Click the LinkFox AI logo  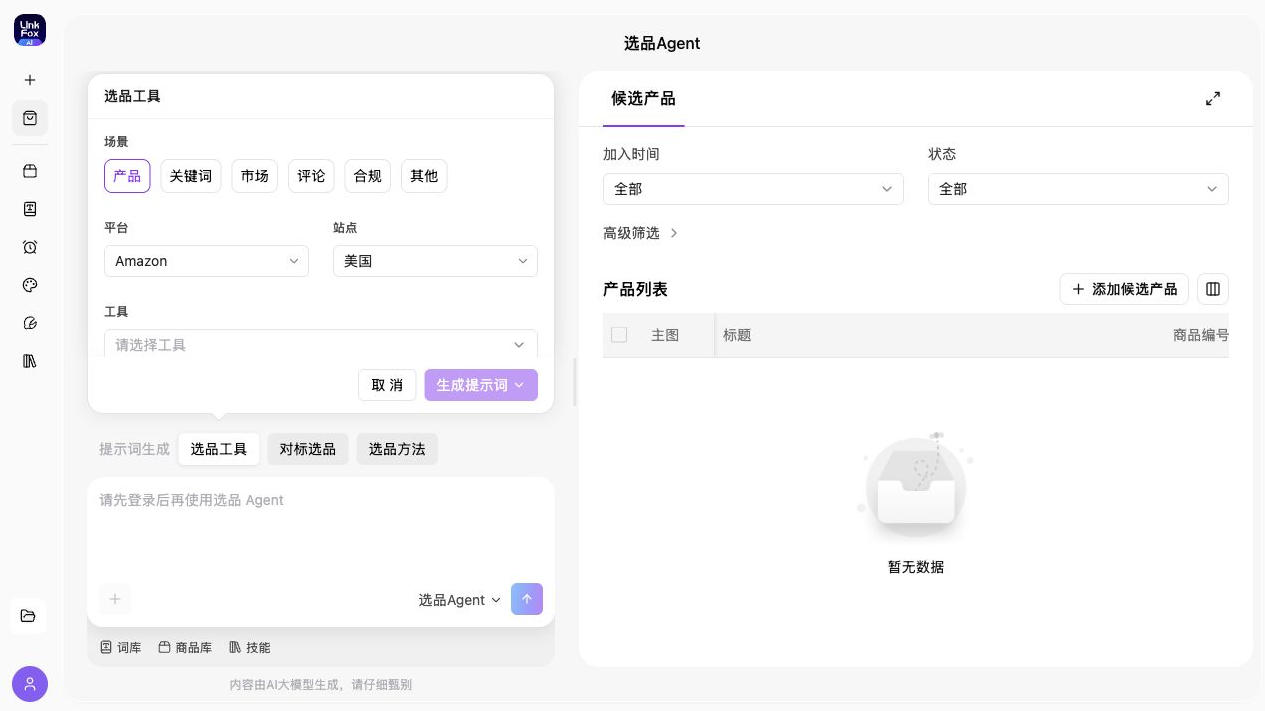30,30
